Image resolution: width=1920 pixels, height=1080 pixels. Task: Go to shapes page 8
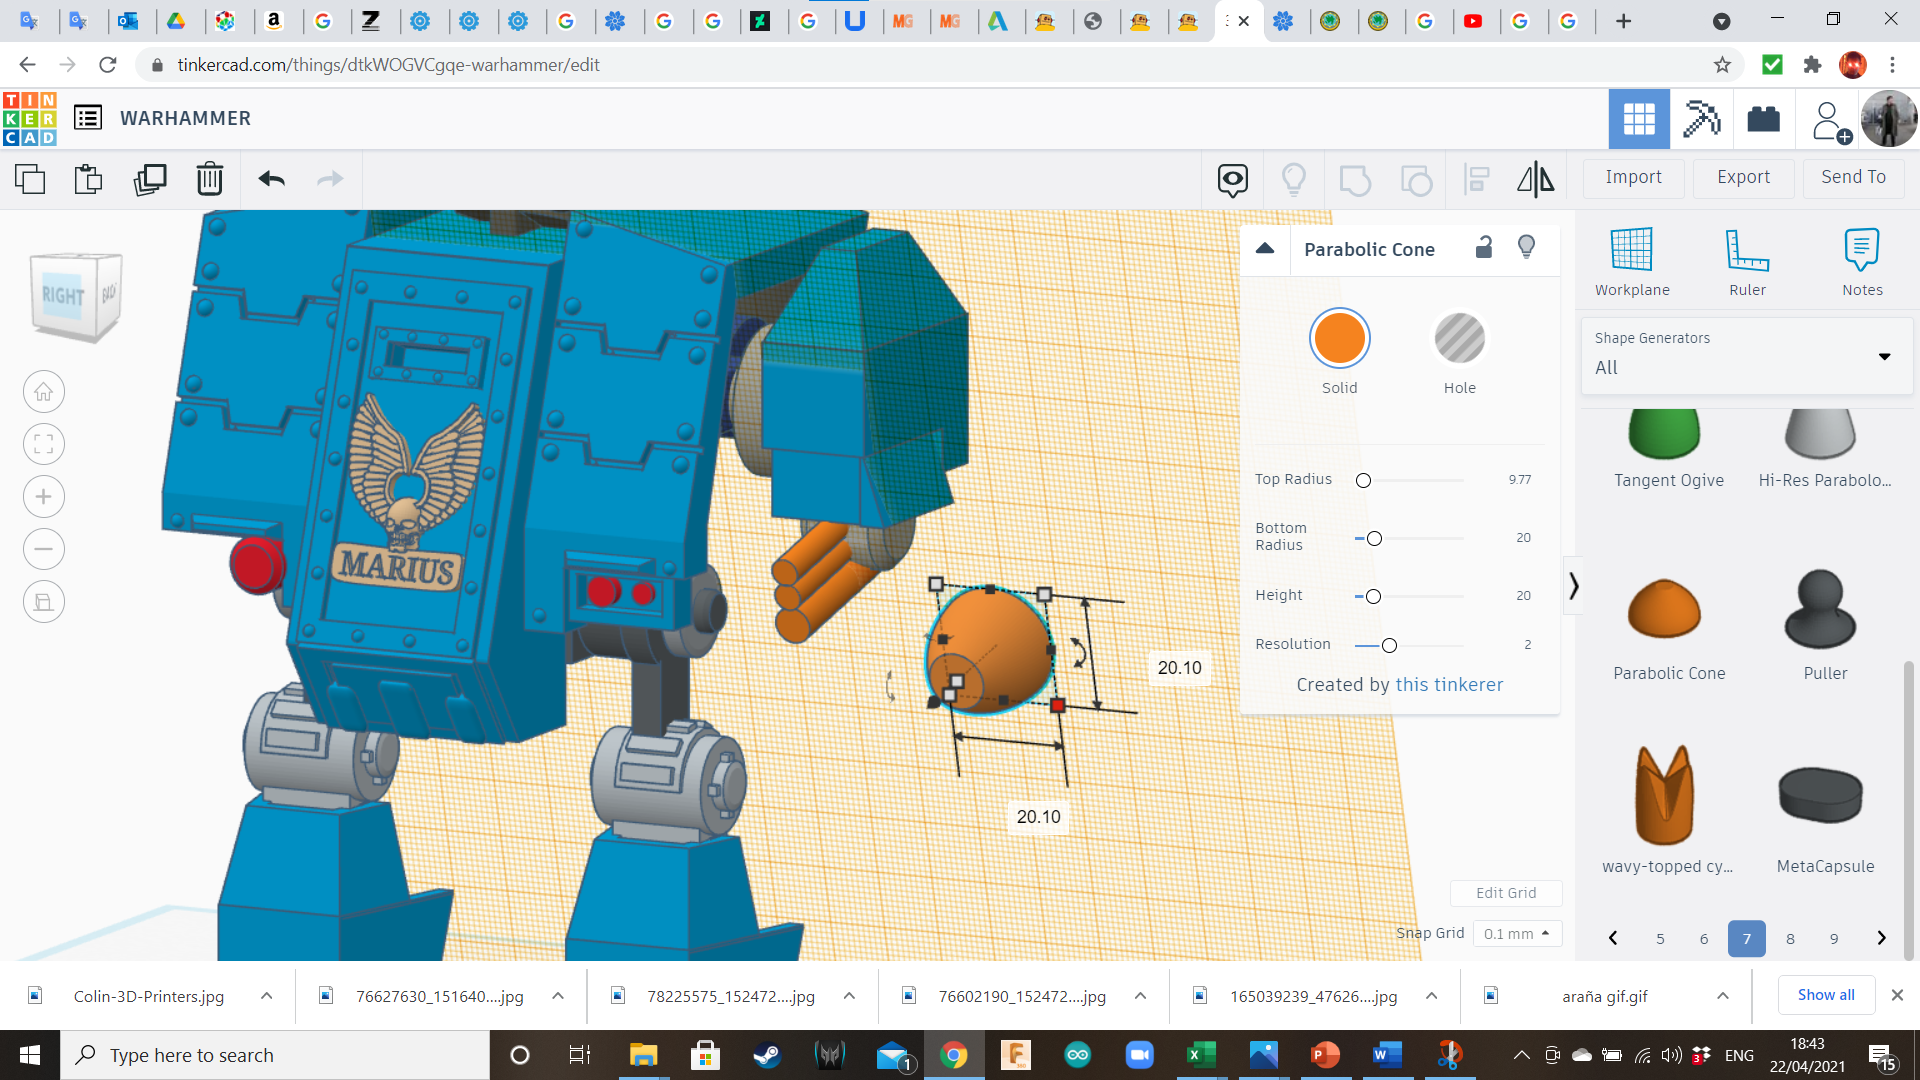coord(1790,938)
